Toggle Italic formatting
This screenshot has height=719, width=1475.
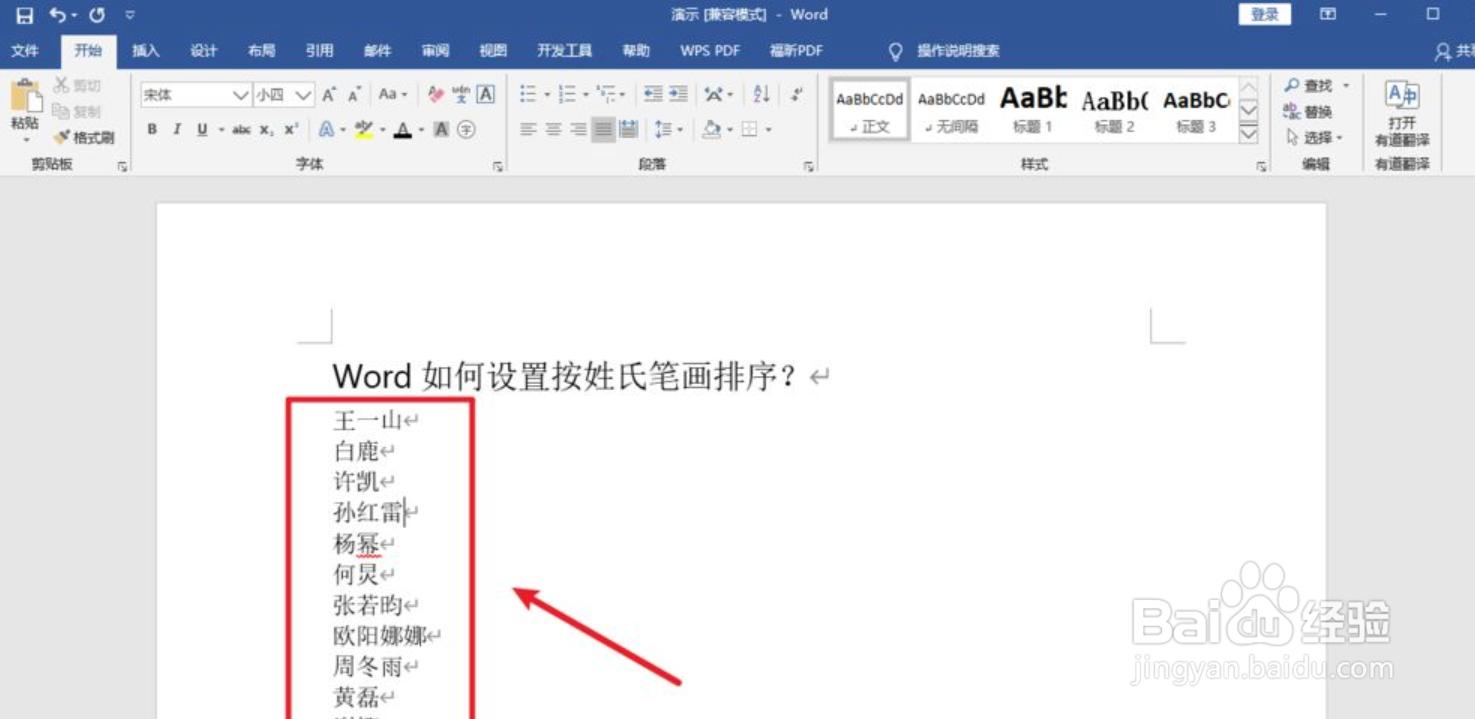click(177, 129)
